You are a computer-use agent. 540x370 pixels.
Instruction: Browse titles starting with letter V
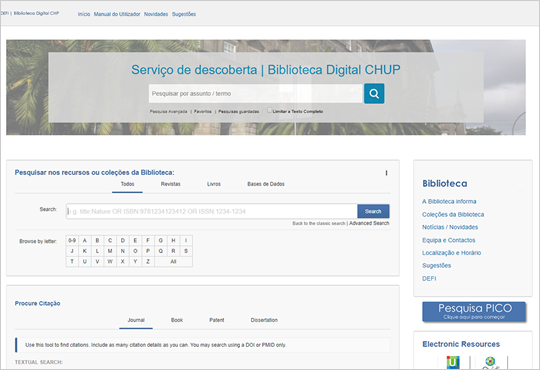pos(97,261)
